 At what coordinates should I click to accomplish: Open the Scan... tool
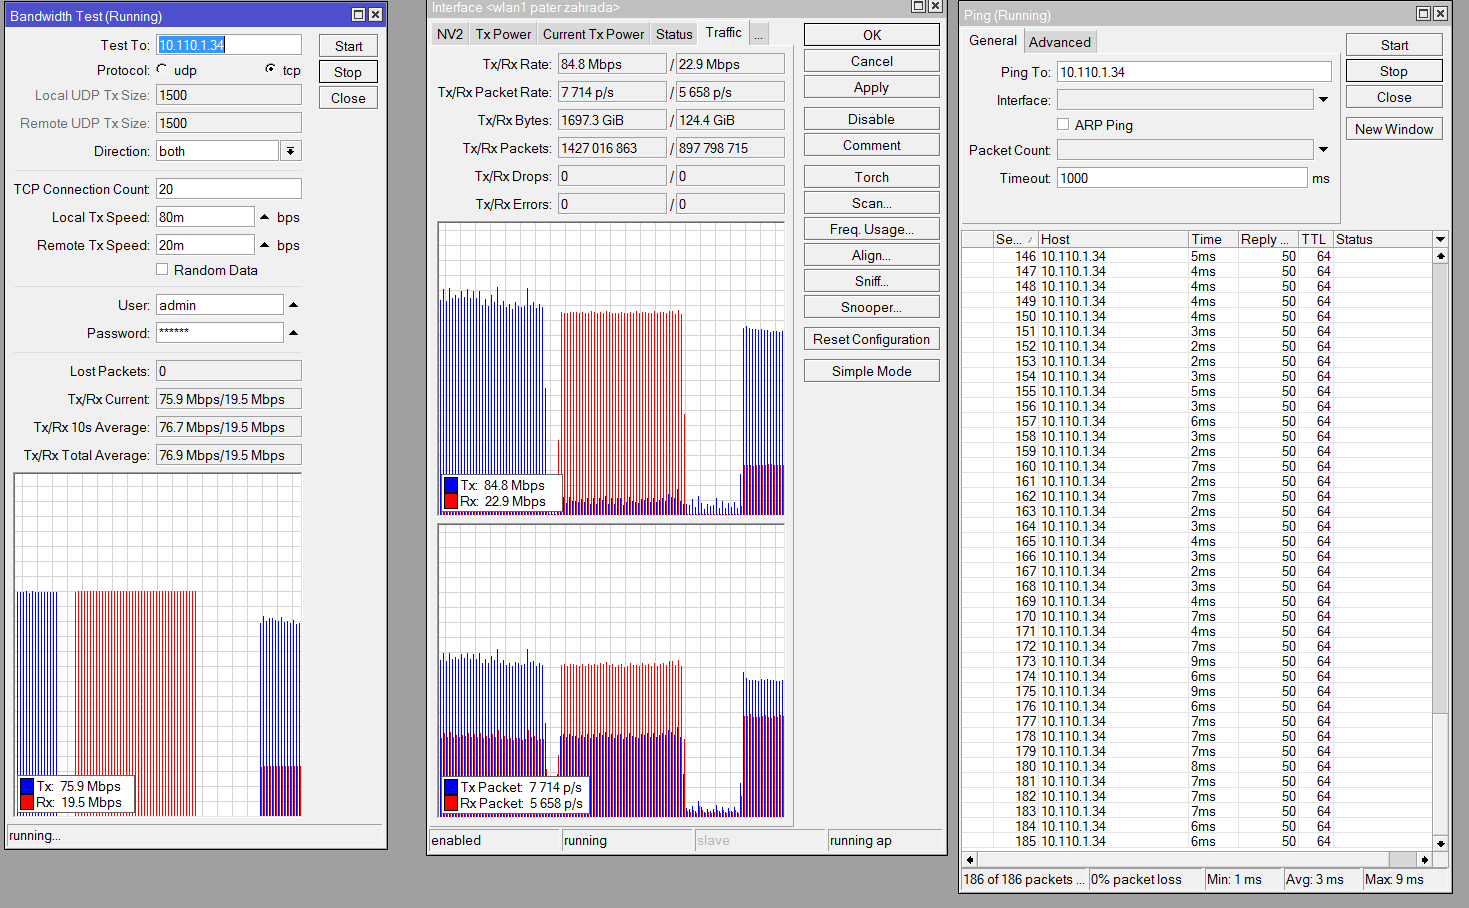[872, 203]
